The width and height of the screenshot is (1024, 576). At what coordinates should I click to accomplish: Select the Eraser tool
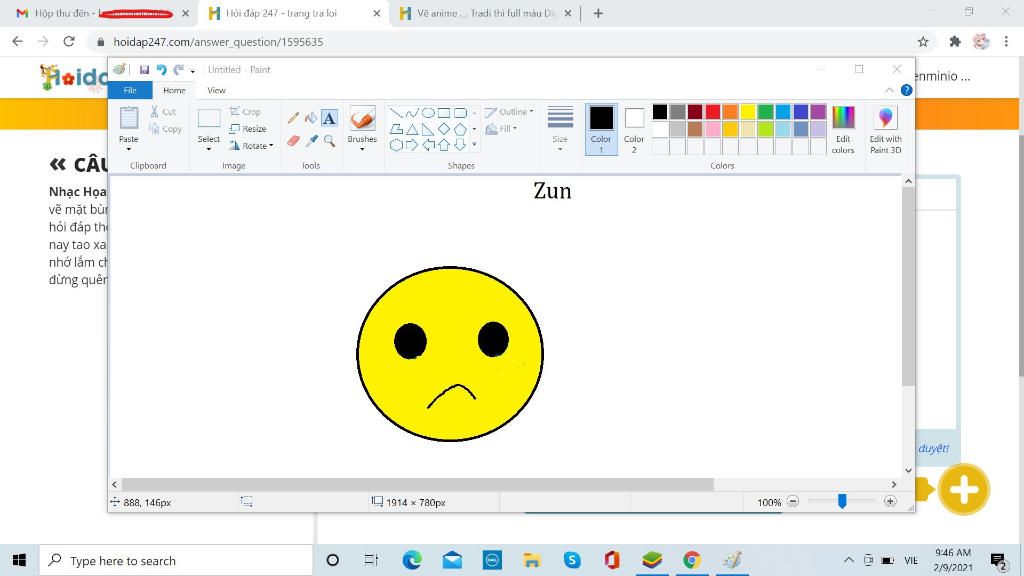tap(293, 140)
